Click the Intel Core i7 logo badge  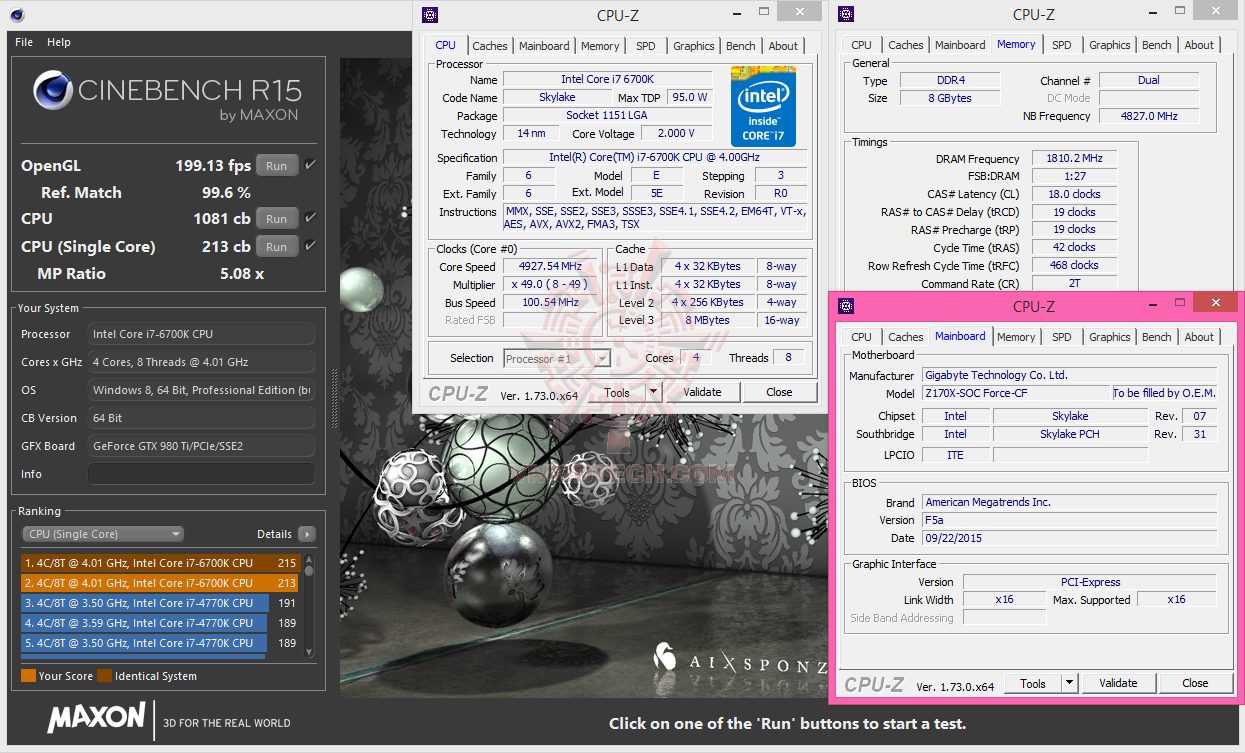tap(763, 106)
